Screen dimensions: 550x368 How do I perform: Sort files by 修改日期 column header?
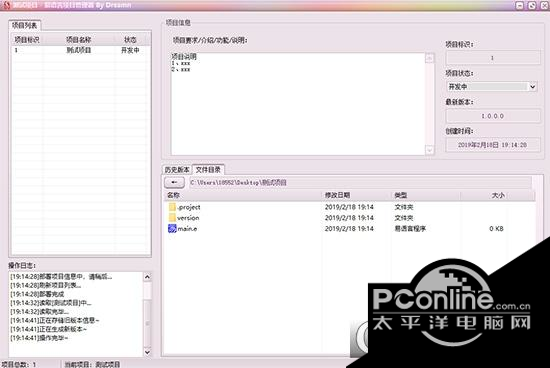pos(357,195)
